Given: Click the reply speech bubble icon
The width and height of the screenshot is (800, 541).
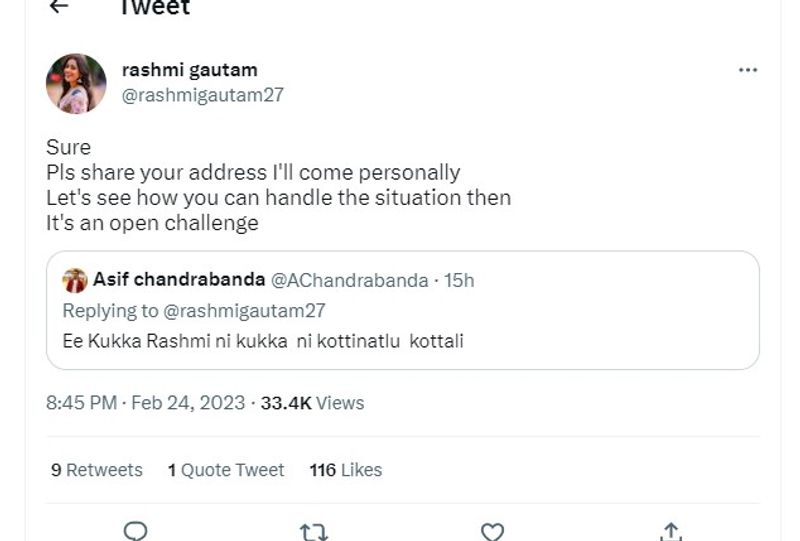Looking at the screenshot, I should (x=136, y=531).
